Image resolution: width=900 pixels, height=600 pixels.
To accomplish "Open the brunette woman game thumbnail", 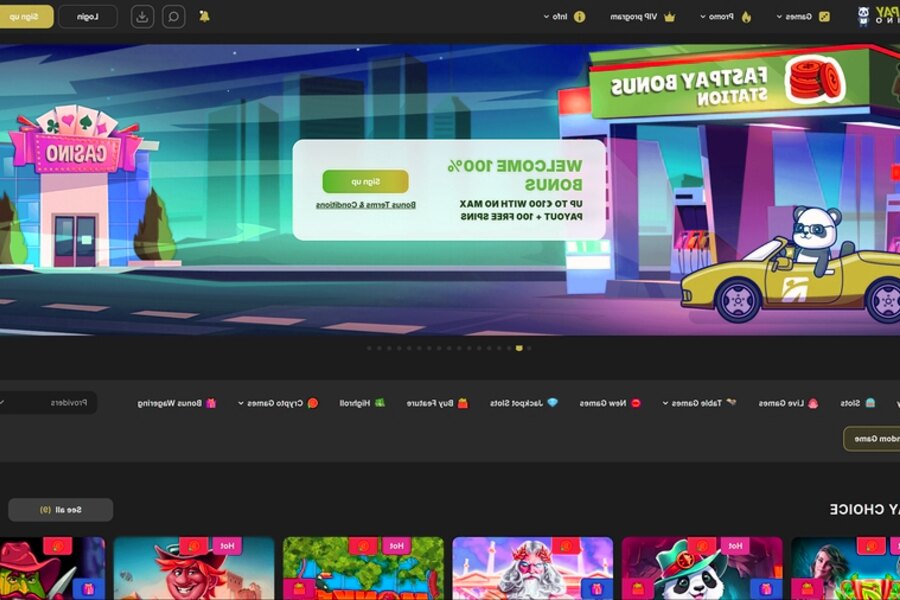I will pyautogui.click(x=845, y=568).
